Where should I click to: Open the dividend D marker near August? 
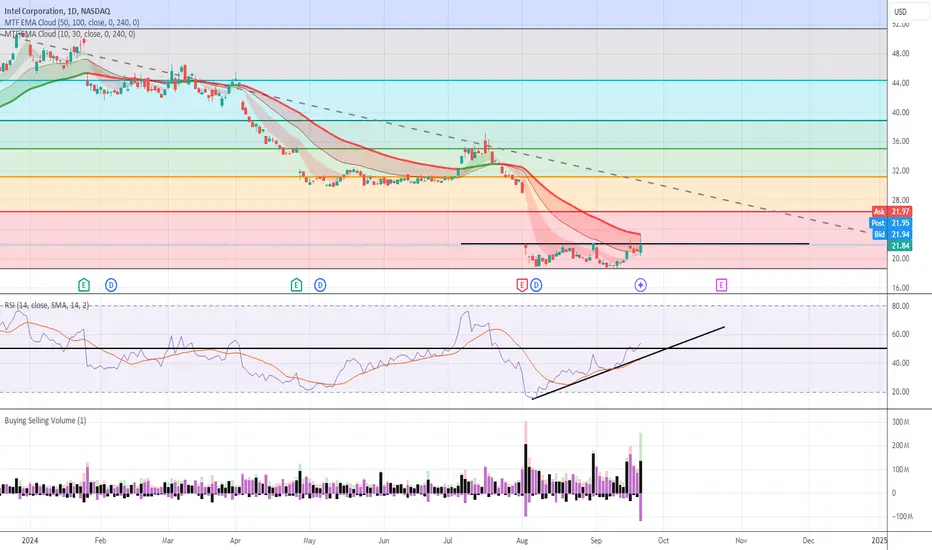(x=536, y=285)
